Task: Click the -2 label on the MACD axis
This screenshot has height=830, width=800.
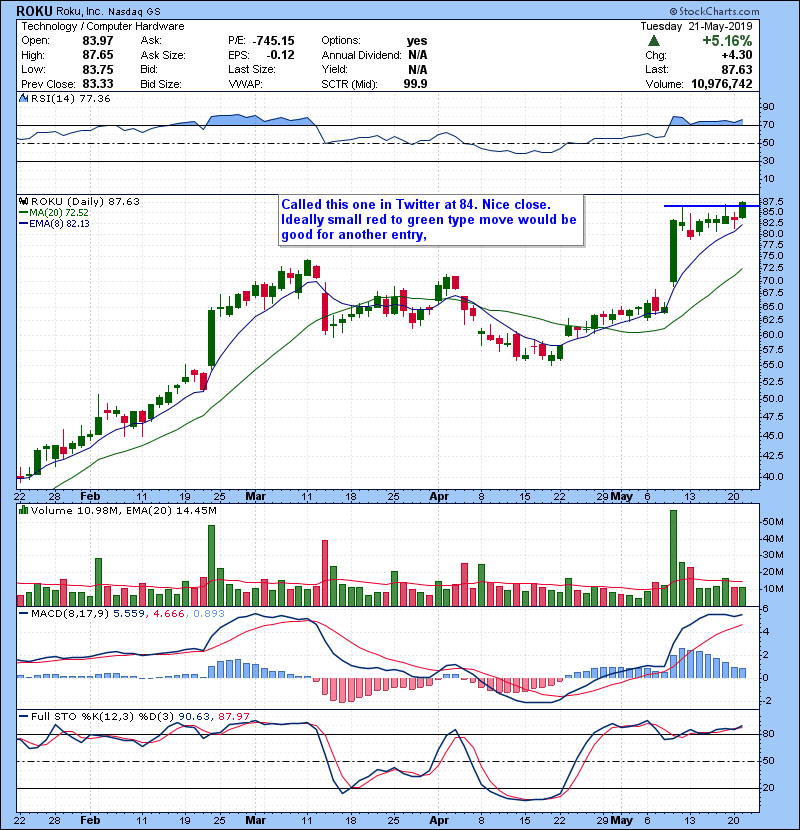Action: 768,701
